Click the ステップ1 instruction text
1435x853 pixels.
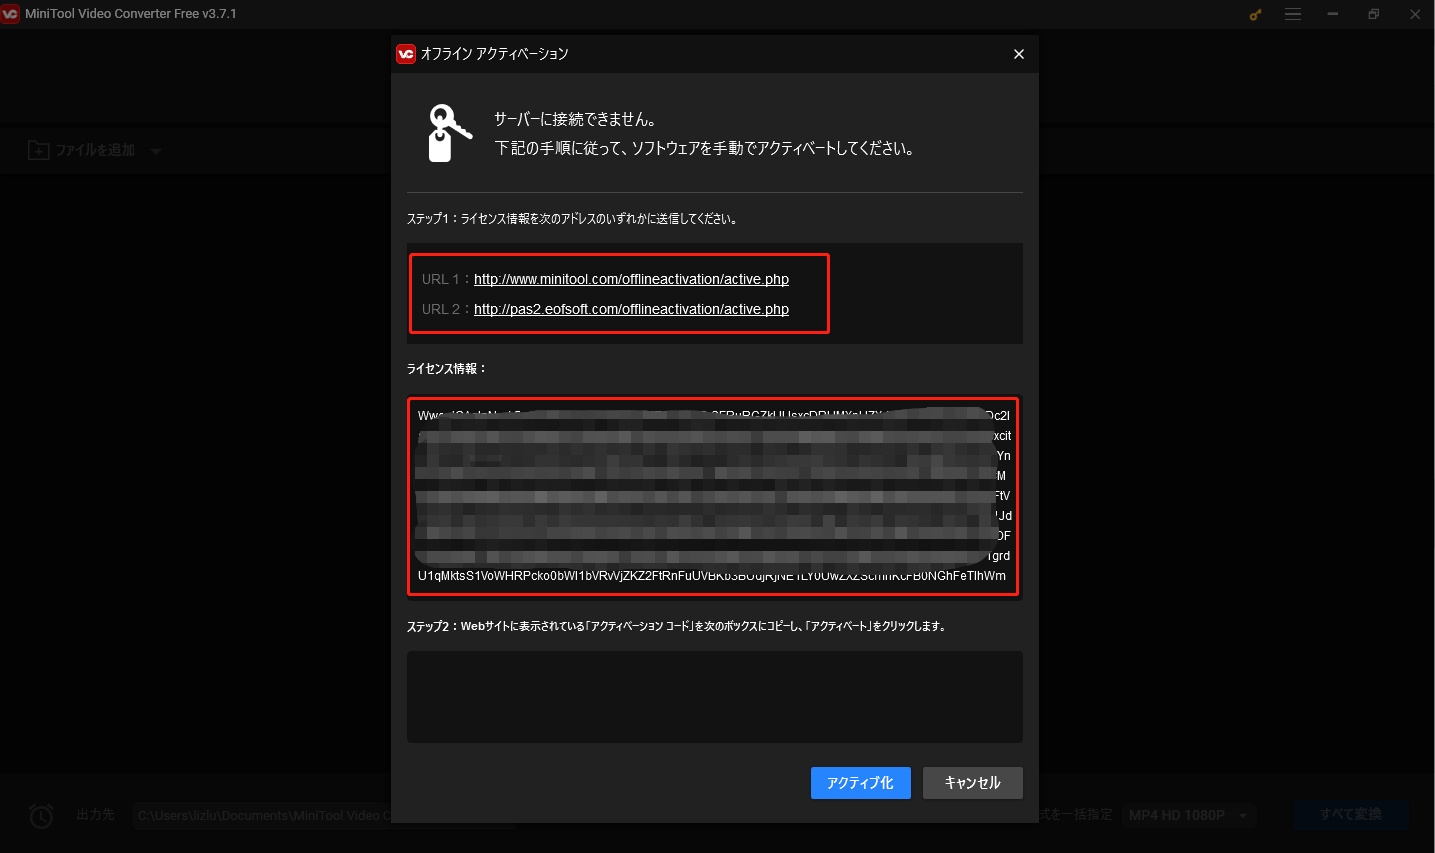coord(573,219)
